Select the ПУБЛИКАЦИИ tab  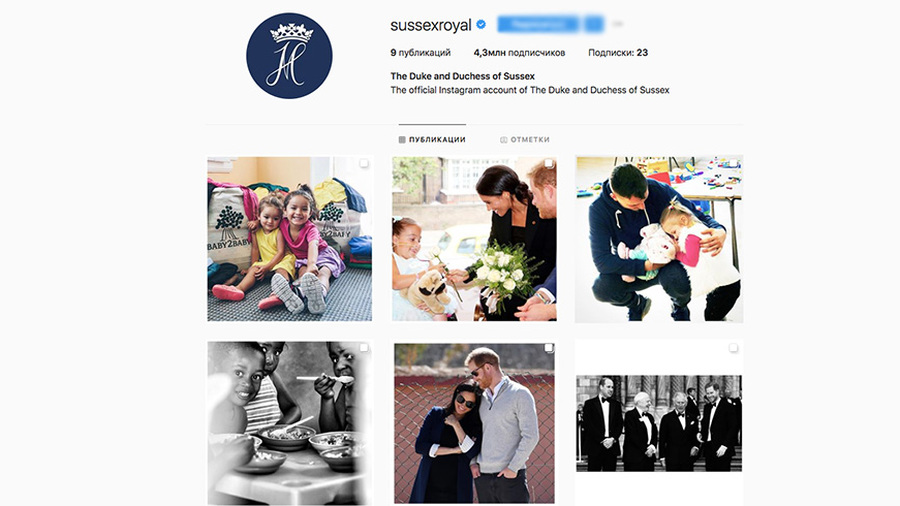[x=432, y=139]
